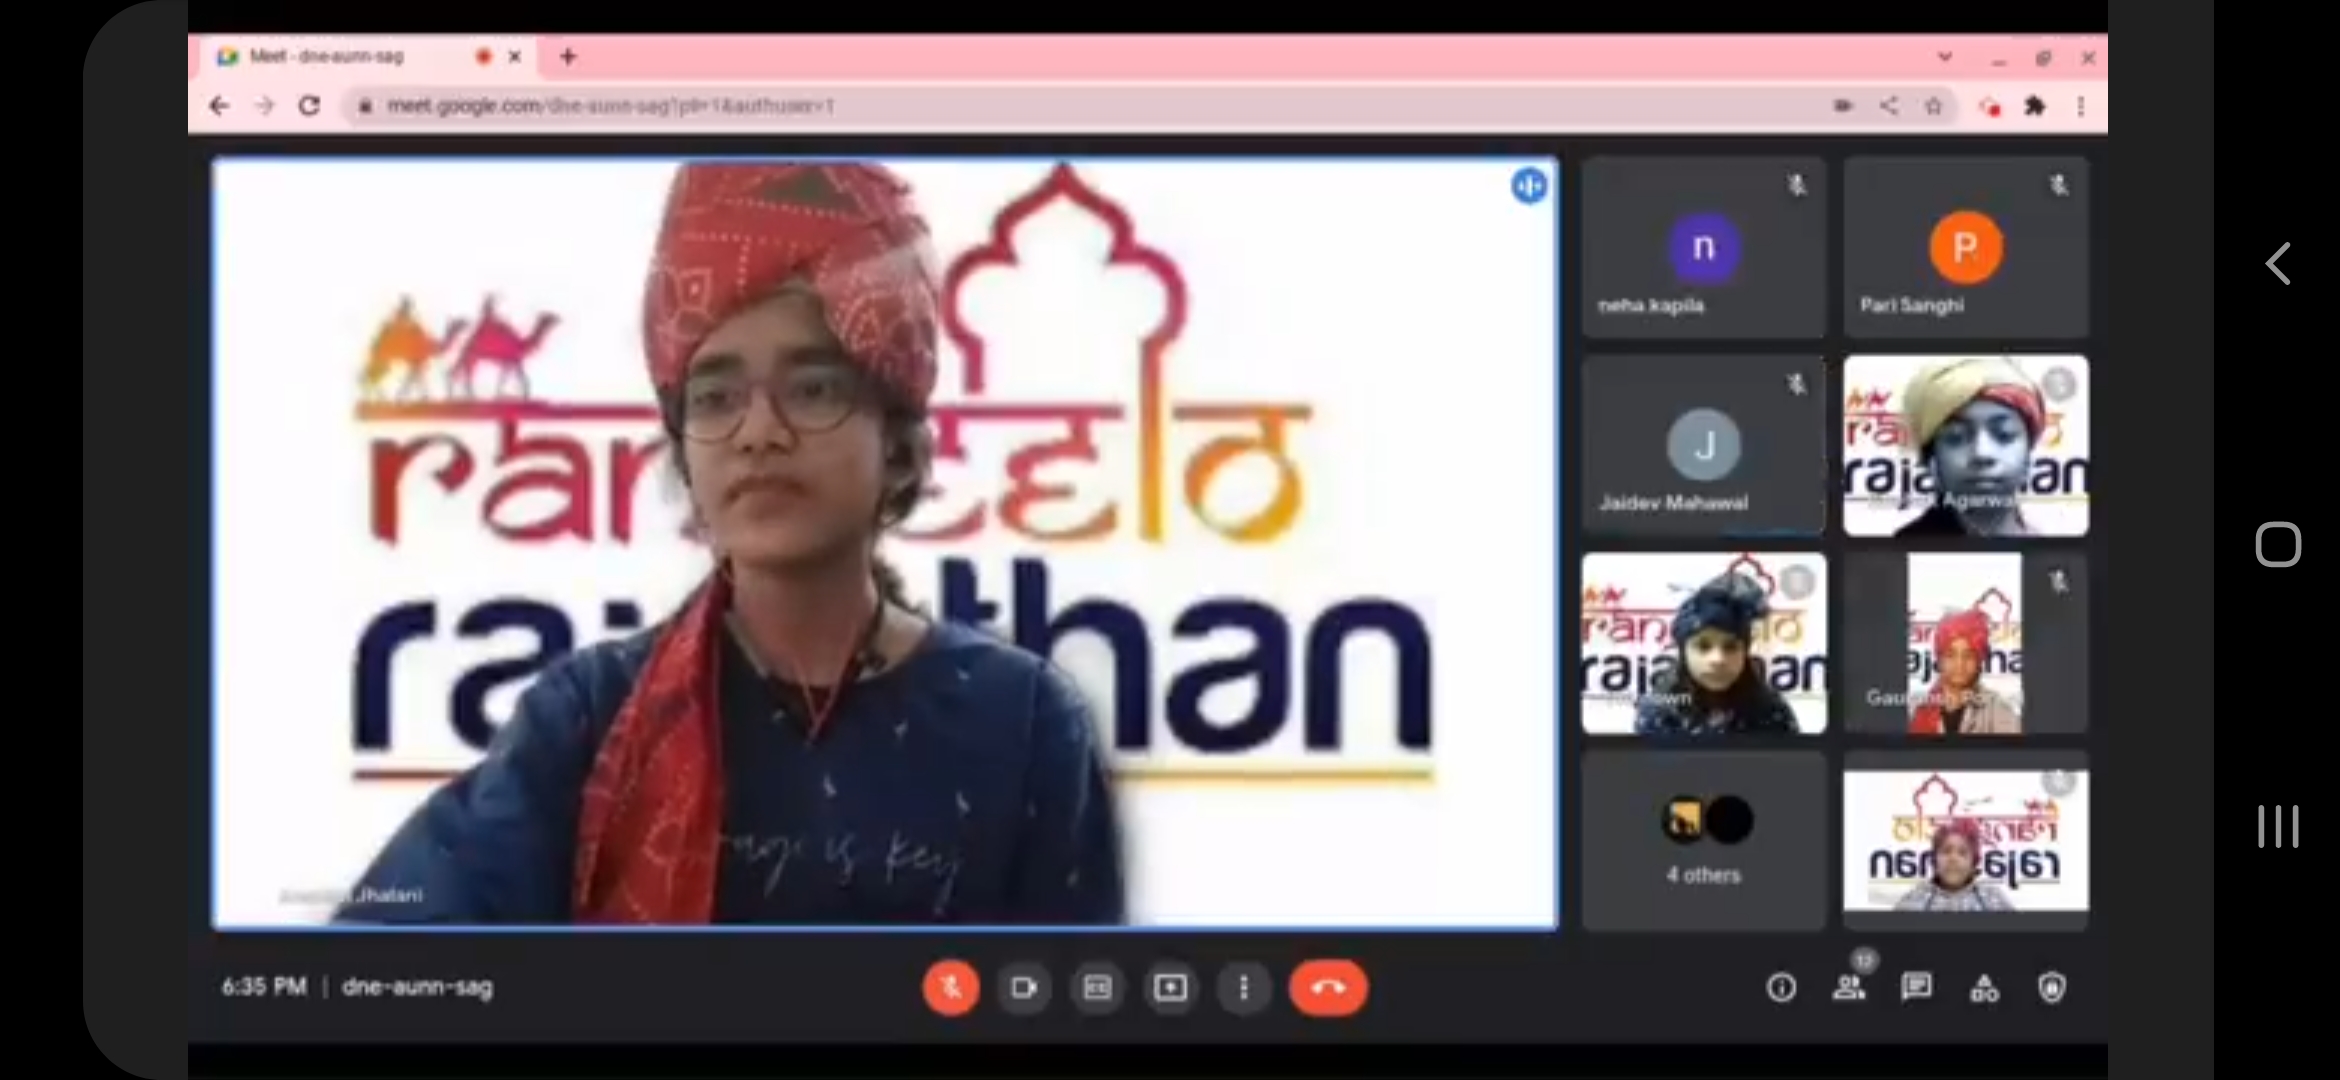The height and width of the screenshot is (1080, 2340).
Task: Open Chrome three-dot menu
Action: (x=2081, y=106)
